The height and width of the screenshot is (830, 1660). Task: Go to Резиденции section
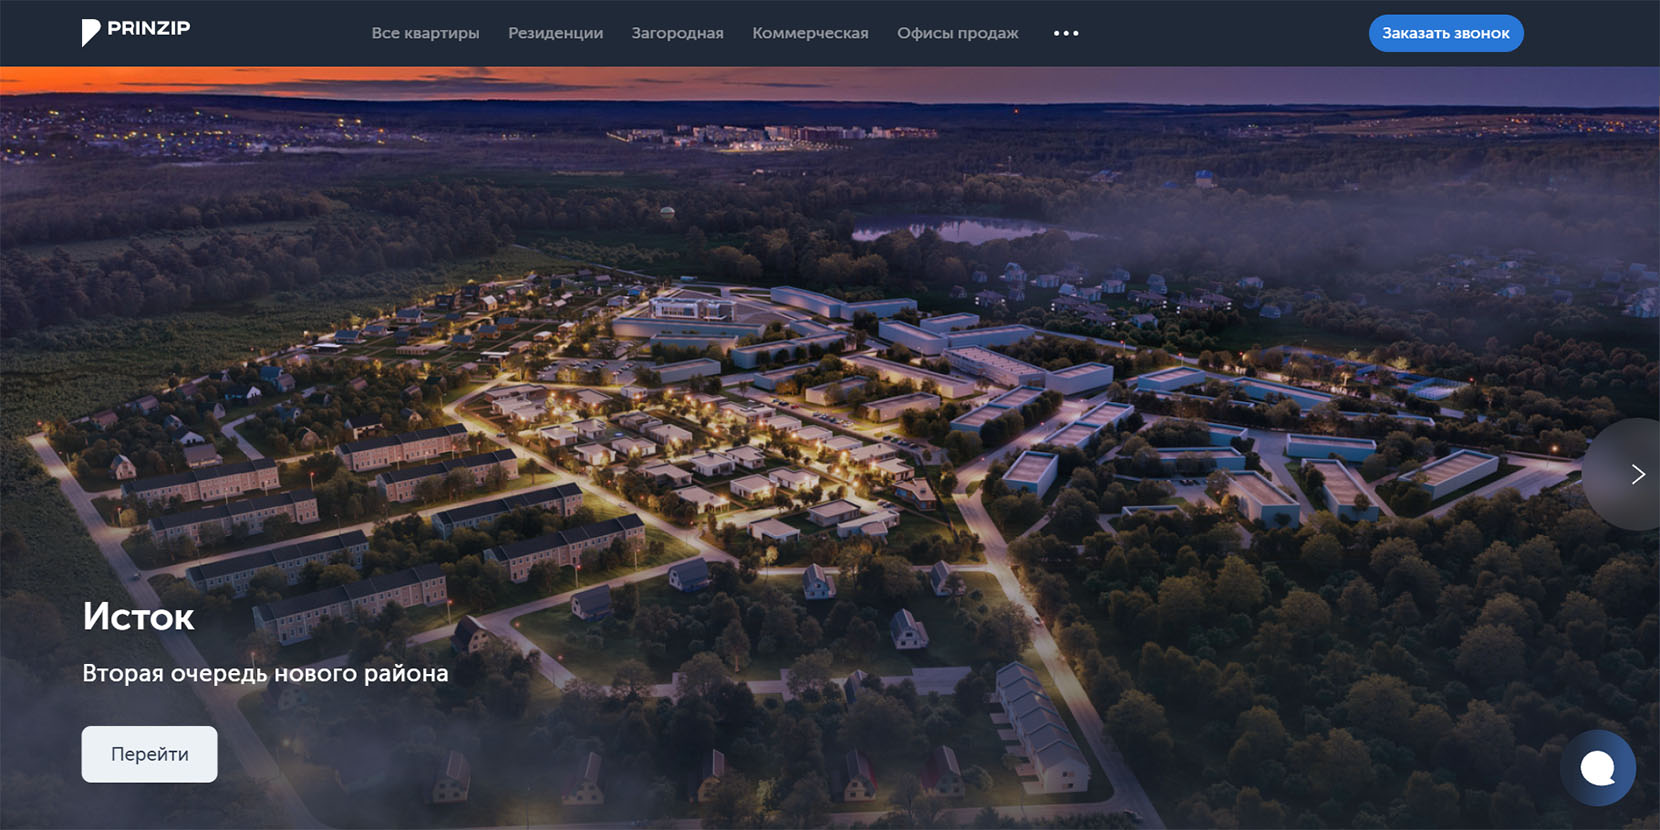point(555,33)
